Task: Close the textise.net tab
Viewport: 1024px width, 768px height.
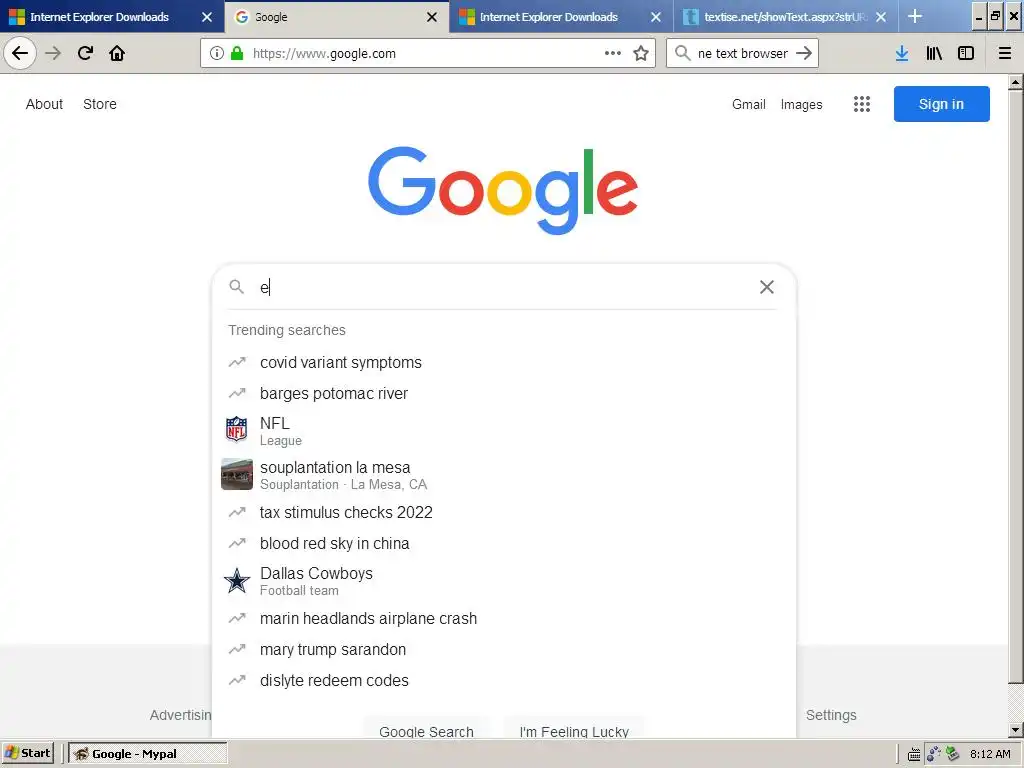Action: (881, 17)
